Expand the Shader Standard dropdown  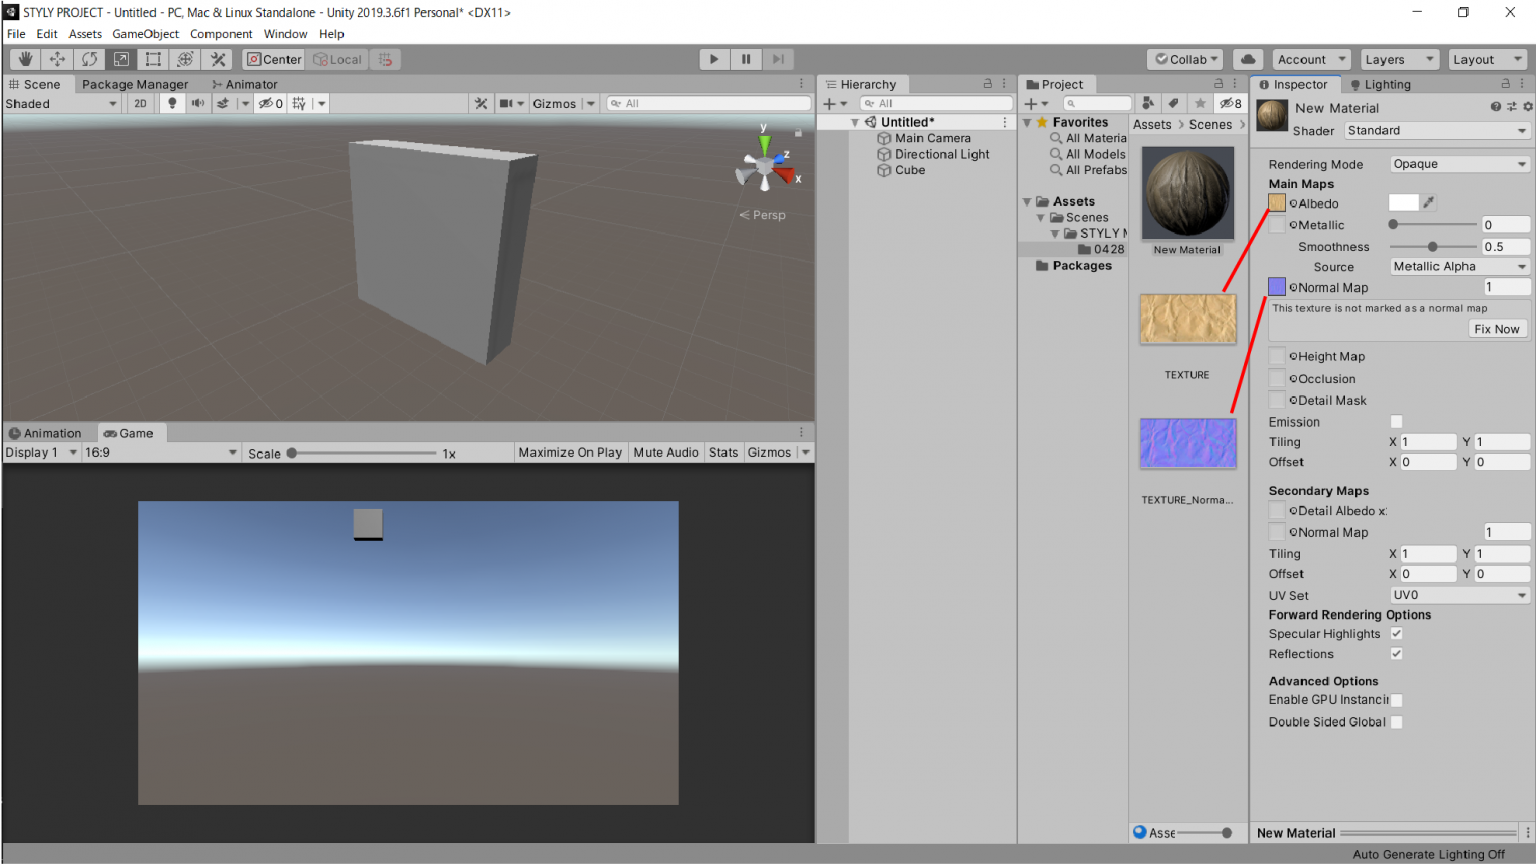click(1436, 131)
